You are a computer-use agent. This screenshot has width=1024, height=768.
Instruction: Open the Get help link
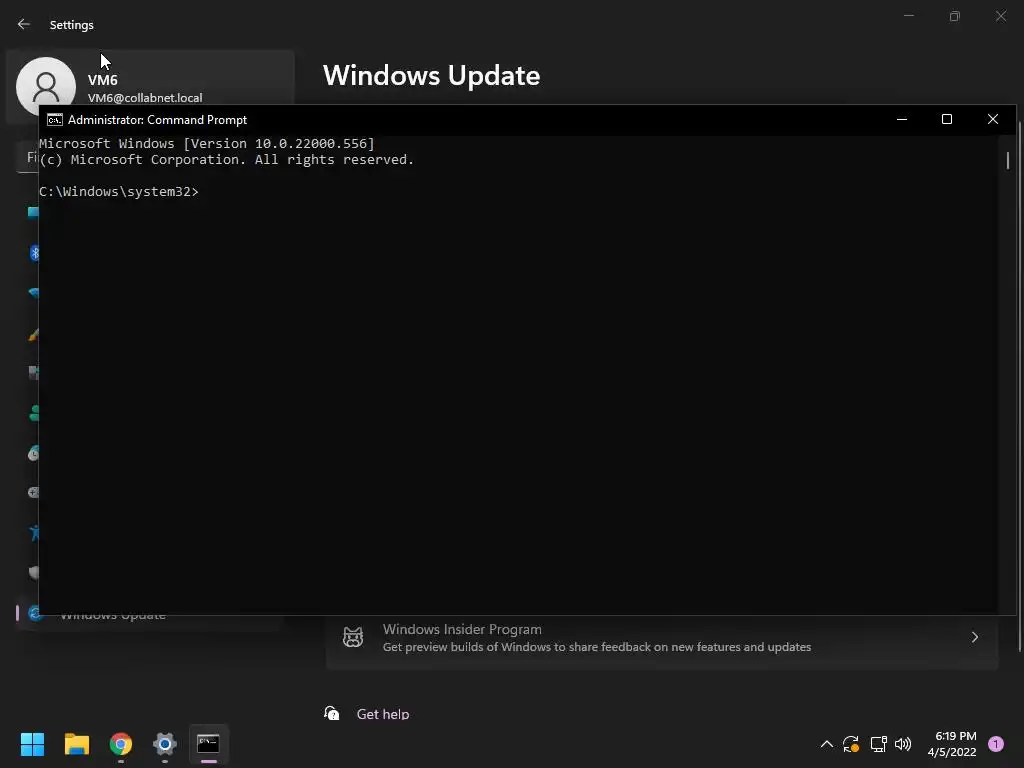click(383, 714)
